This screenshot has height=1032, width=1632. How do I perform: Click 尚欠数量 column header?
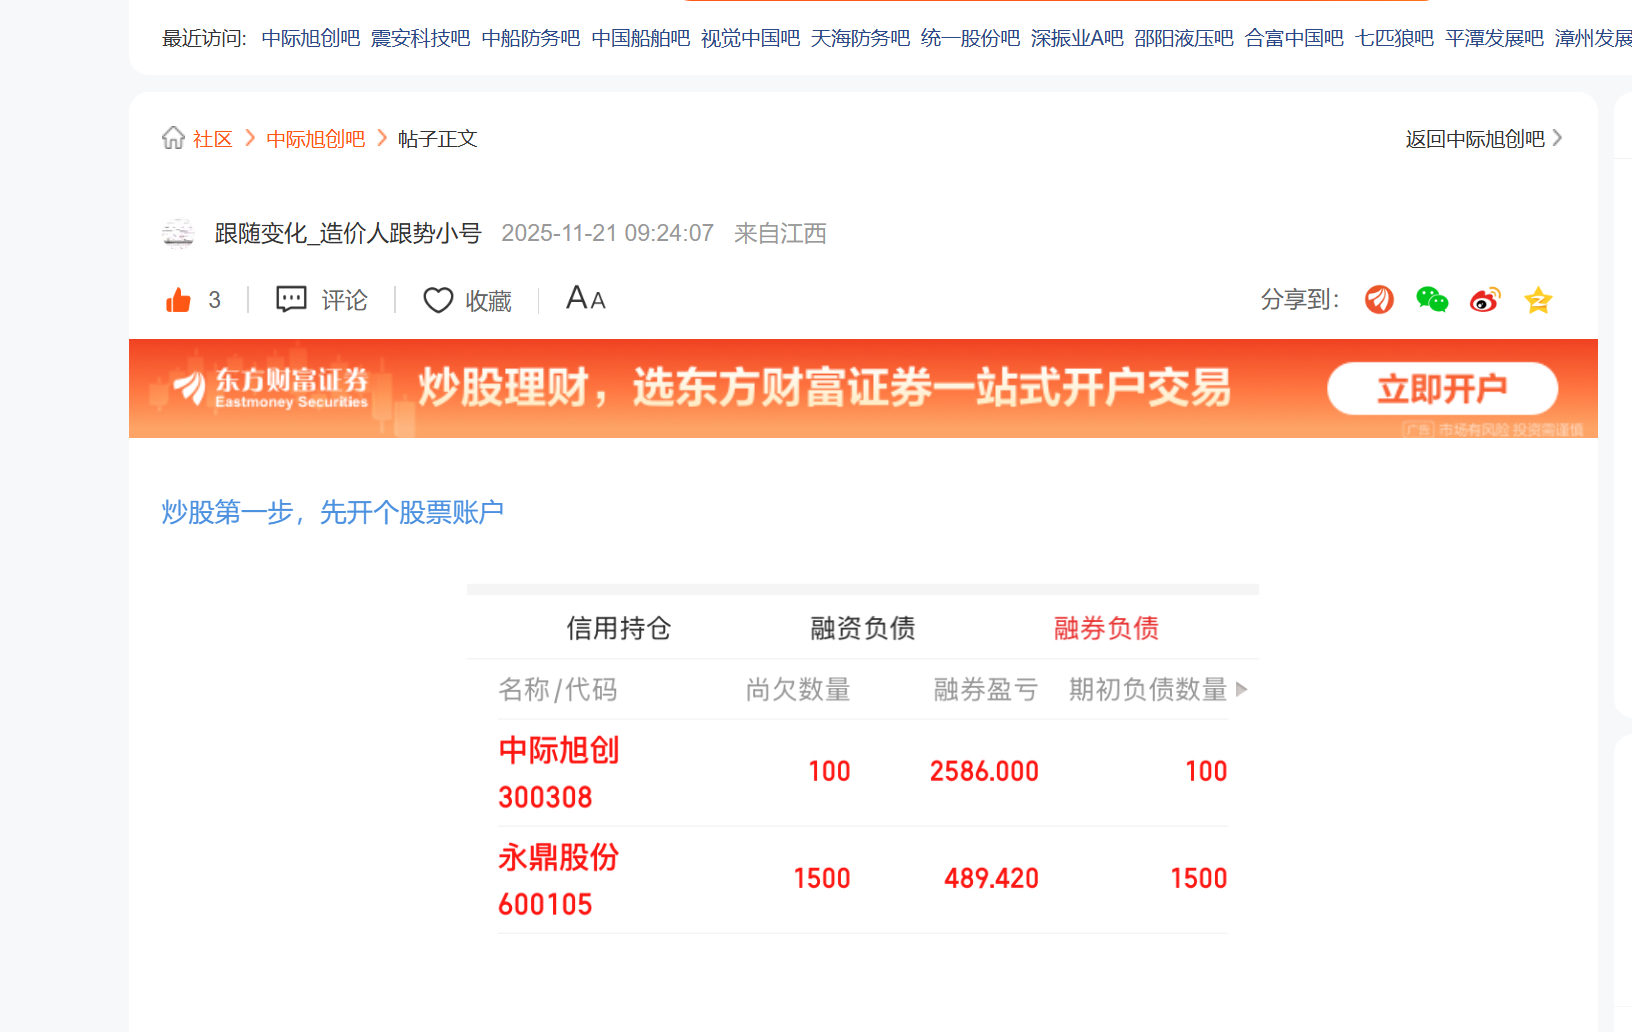(798, 689)
